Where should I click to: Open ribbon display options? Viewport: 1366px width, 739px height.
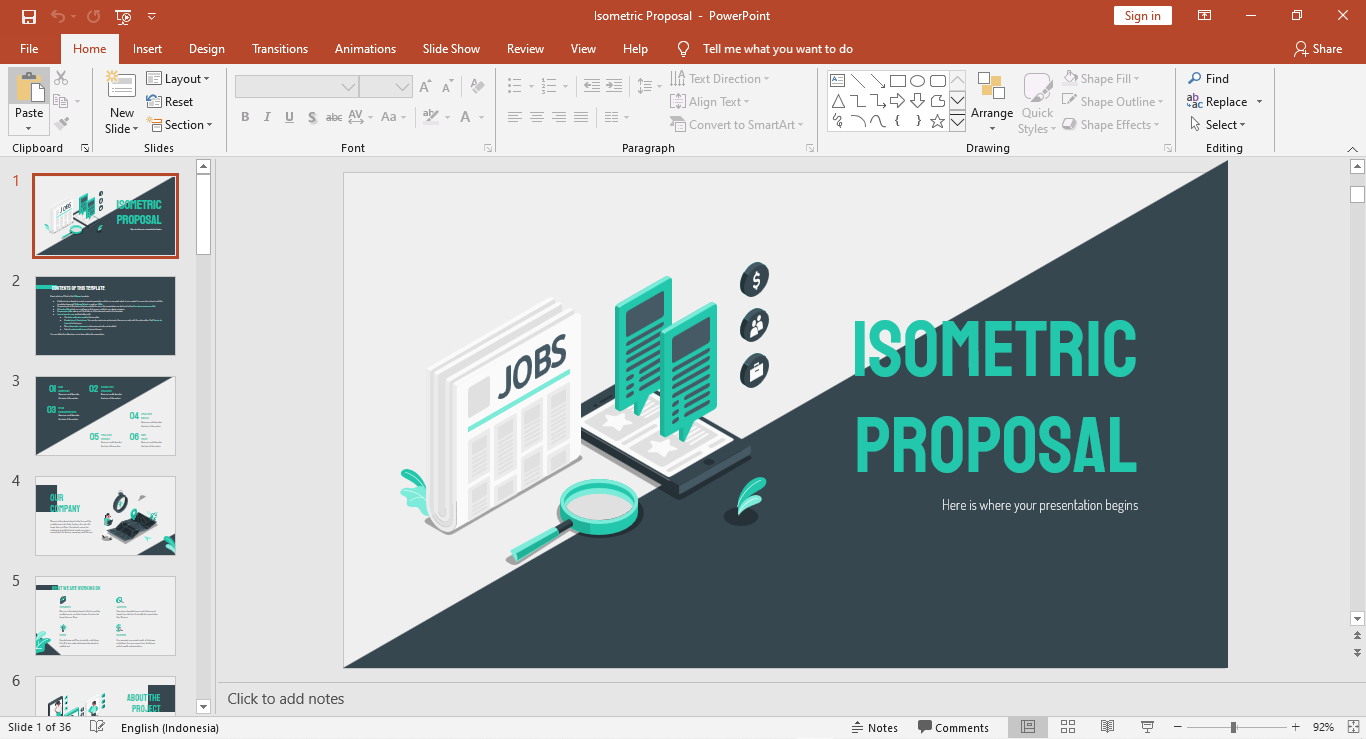(1205, 16)
